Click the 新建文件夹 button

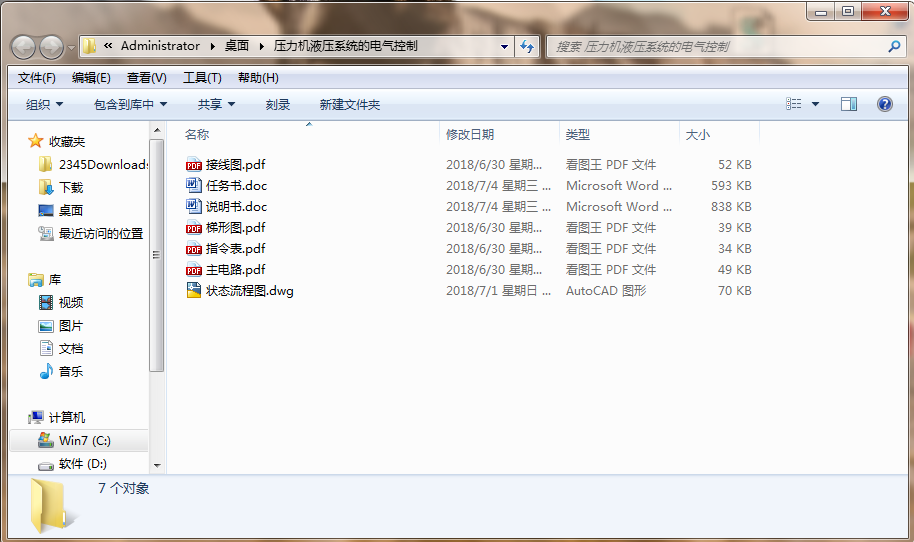(x=350, y=104)
